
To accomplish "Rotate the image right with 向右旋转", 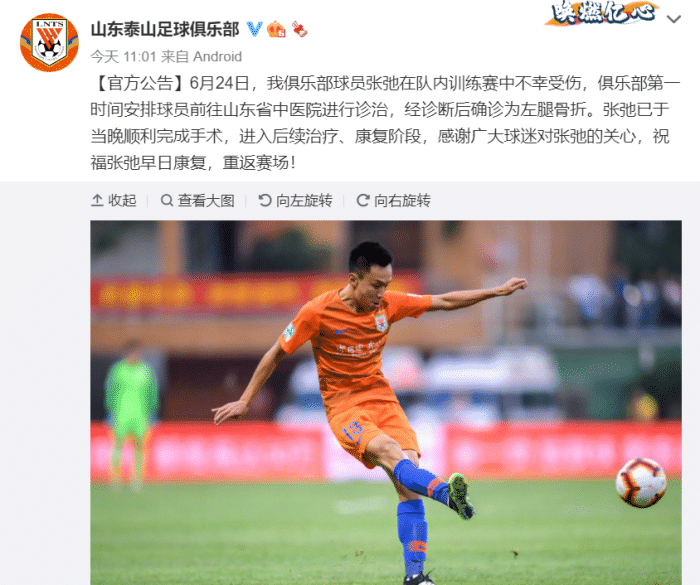I will tap(393, 201).
